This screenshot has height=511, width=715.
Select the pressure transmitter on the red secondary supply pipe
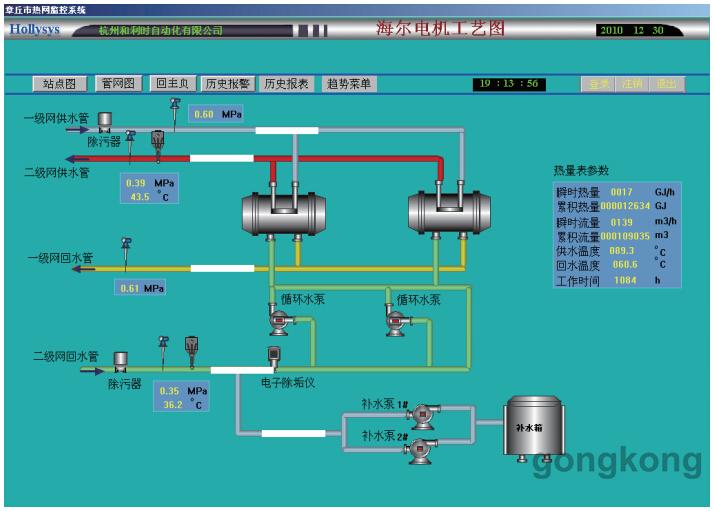tap(130, 145)
